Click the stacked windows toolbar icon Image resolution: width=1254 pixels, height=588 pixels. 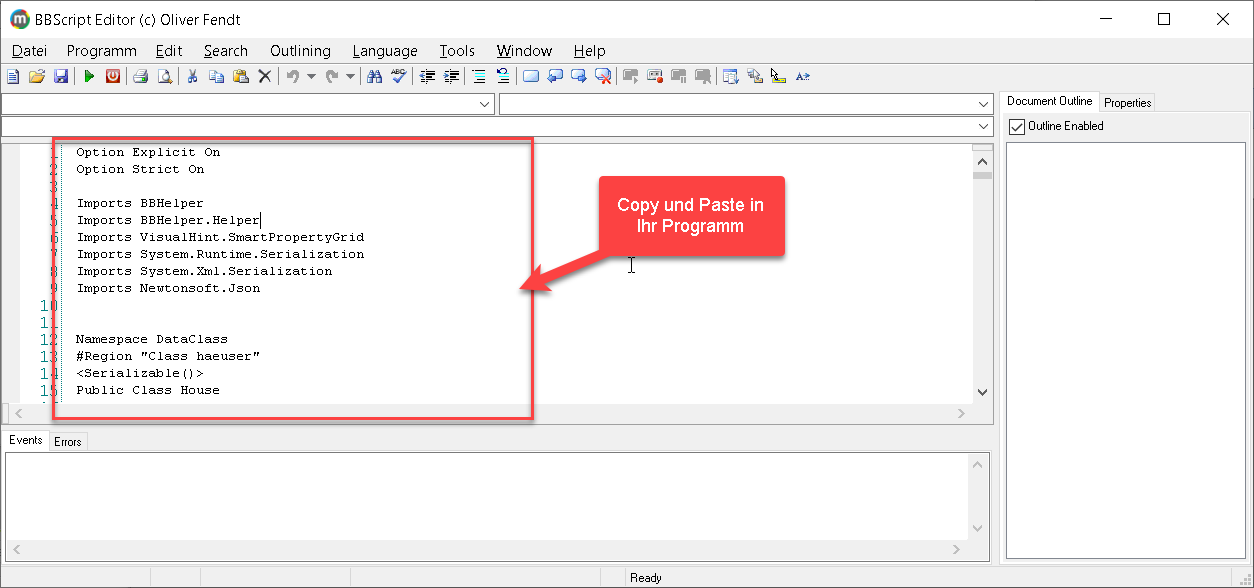tap(755, 76)
